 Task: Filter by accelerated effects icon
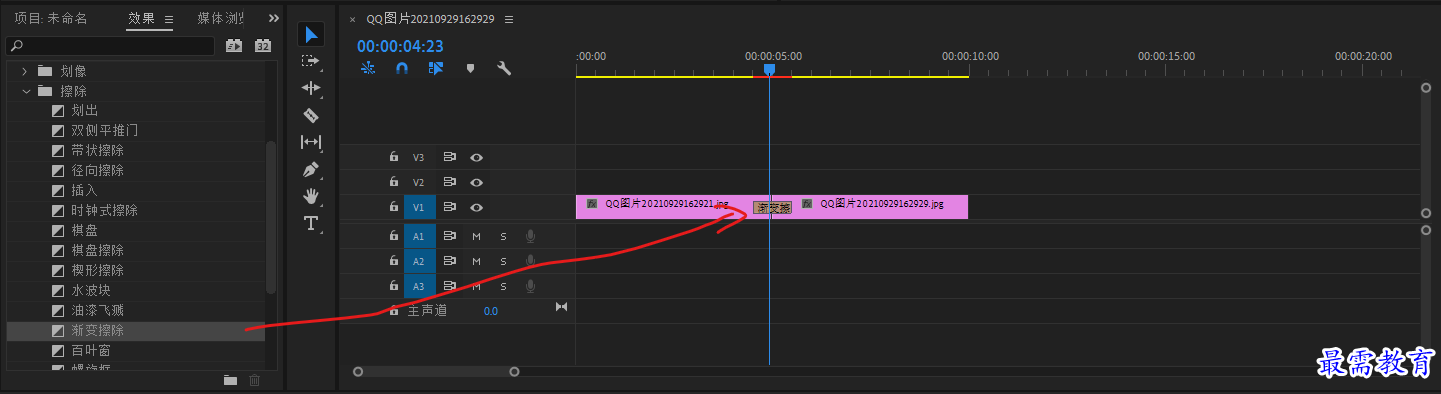point(234,46)
